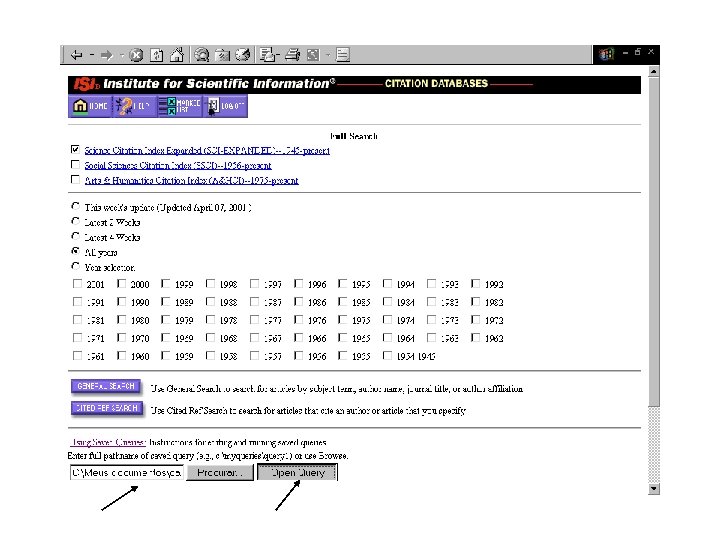Select This week's update radio button

click(x=75, y=206)
